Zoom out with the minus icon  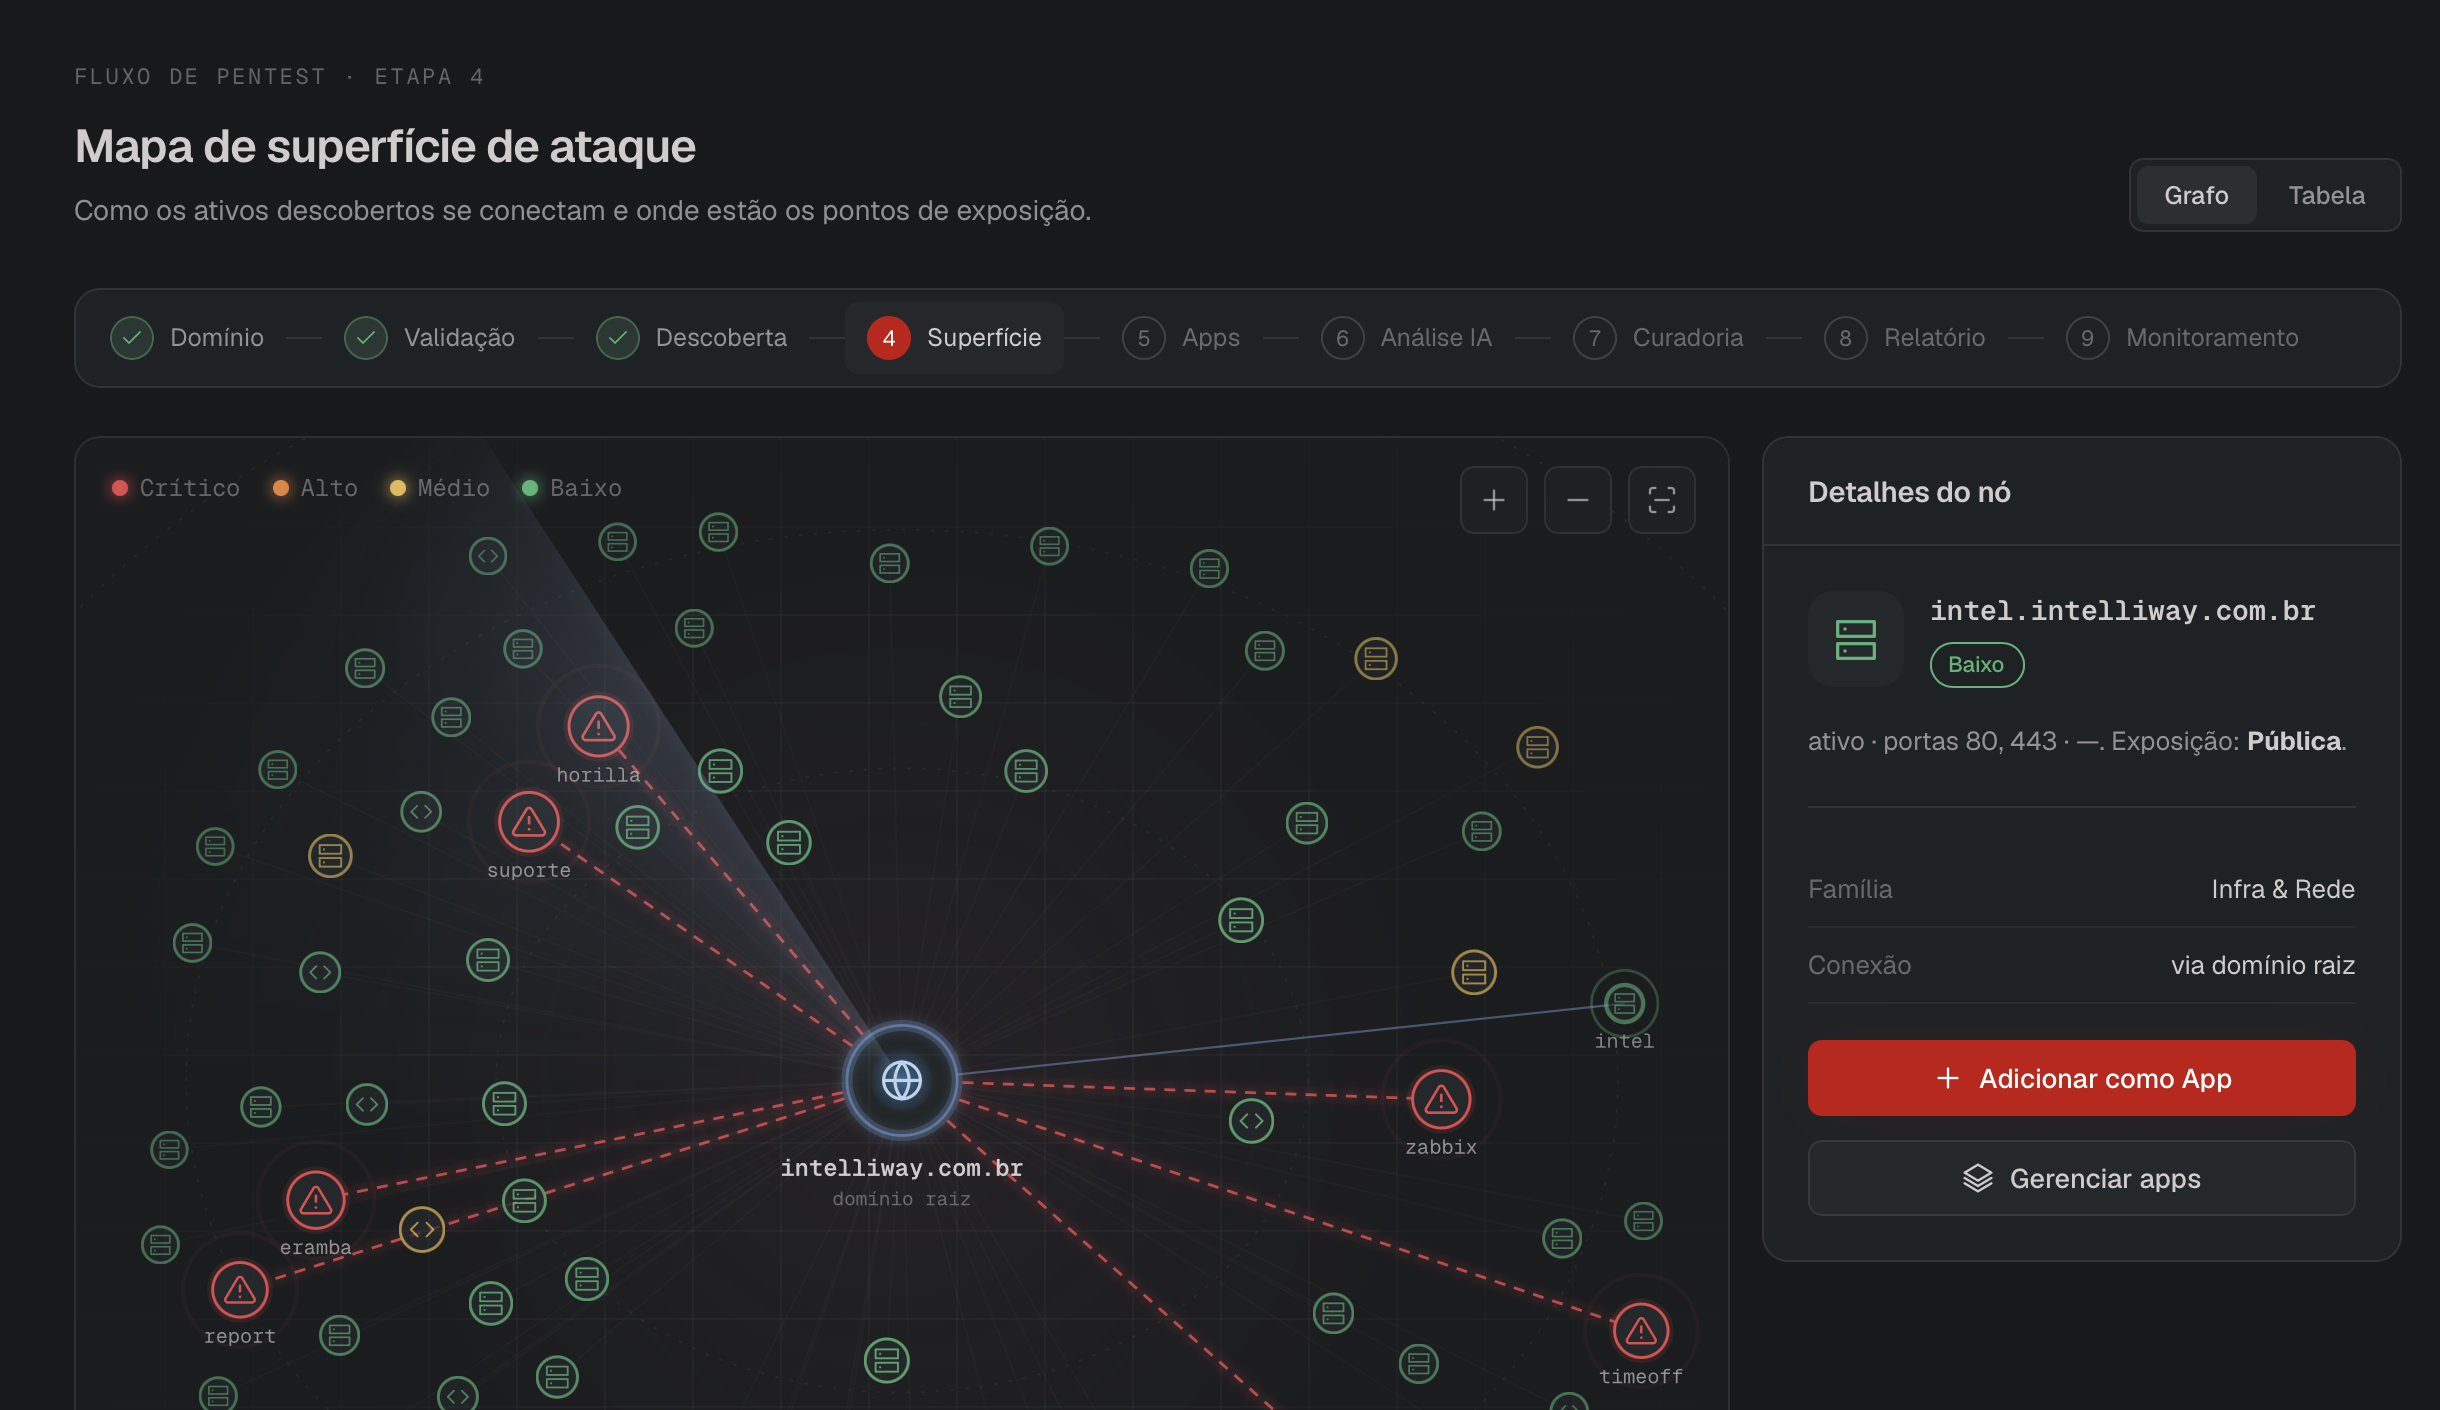[x=1577, y=500]
